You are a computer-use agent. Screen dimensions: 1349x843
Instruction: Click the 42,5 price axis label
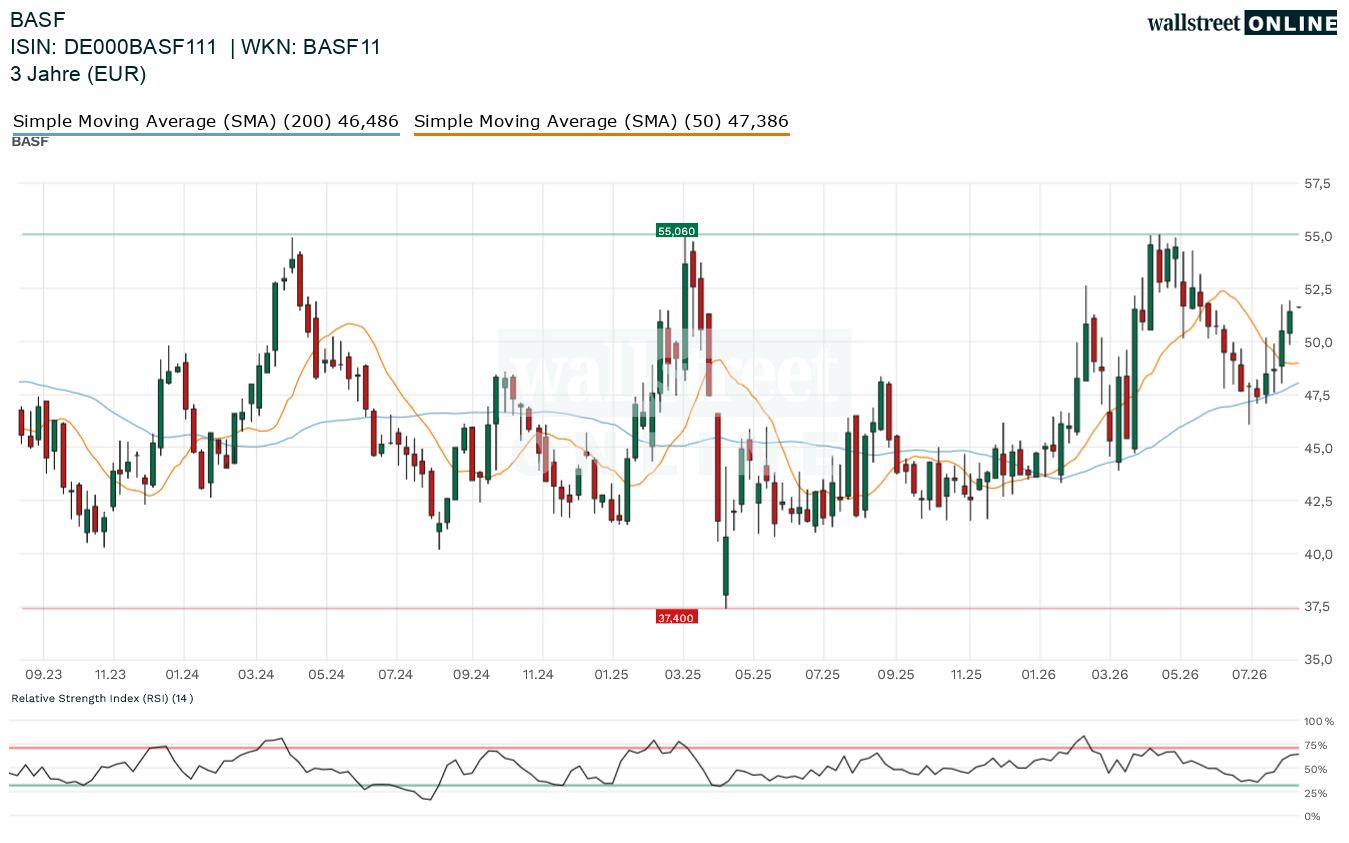click(x=1318, y=502)
